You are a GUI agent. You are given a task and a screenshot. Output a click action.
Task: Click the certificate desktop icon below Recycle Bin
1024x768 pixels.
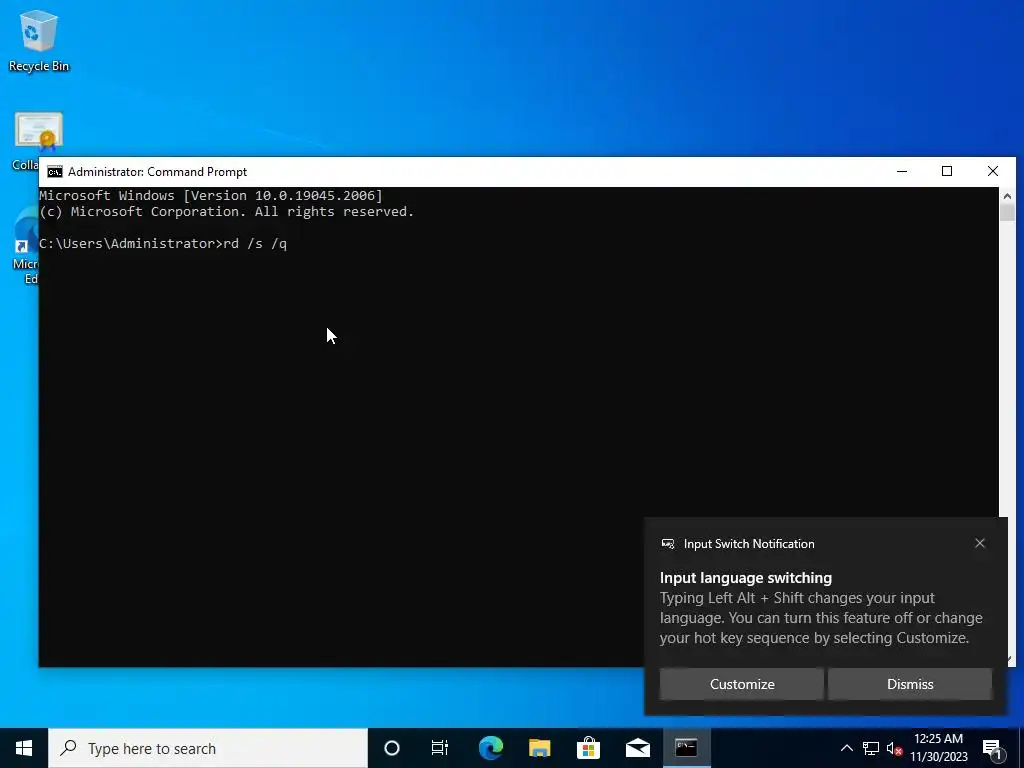tap(39, 132)
